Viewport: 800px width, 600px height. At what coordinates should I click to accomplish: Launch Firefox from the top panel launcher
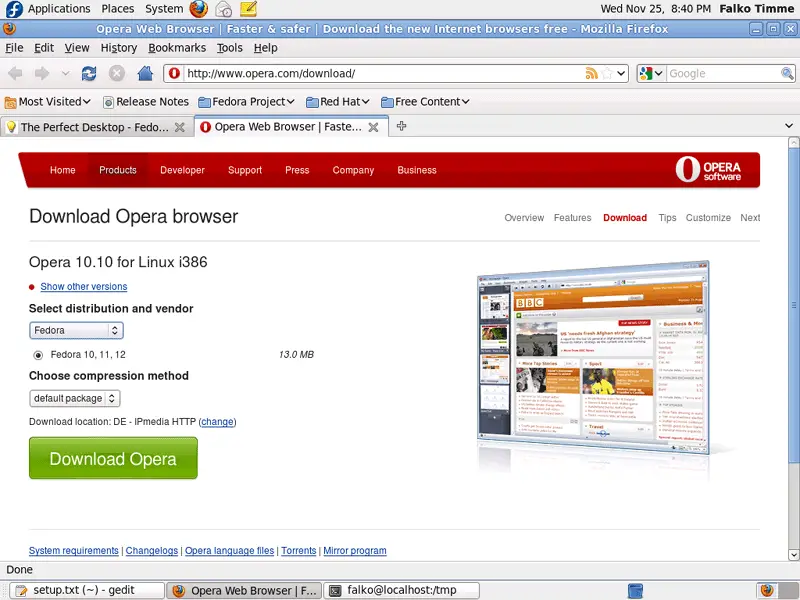[x=198, y=9]
